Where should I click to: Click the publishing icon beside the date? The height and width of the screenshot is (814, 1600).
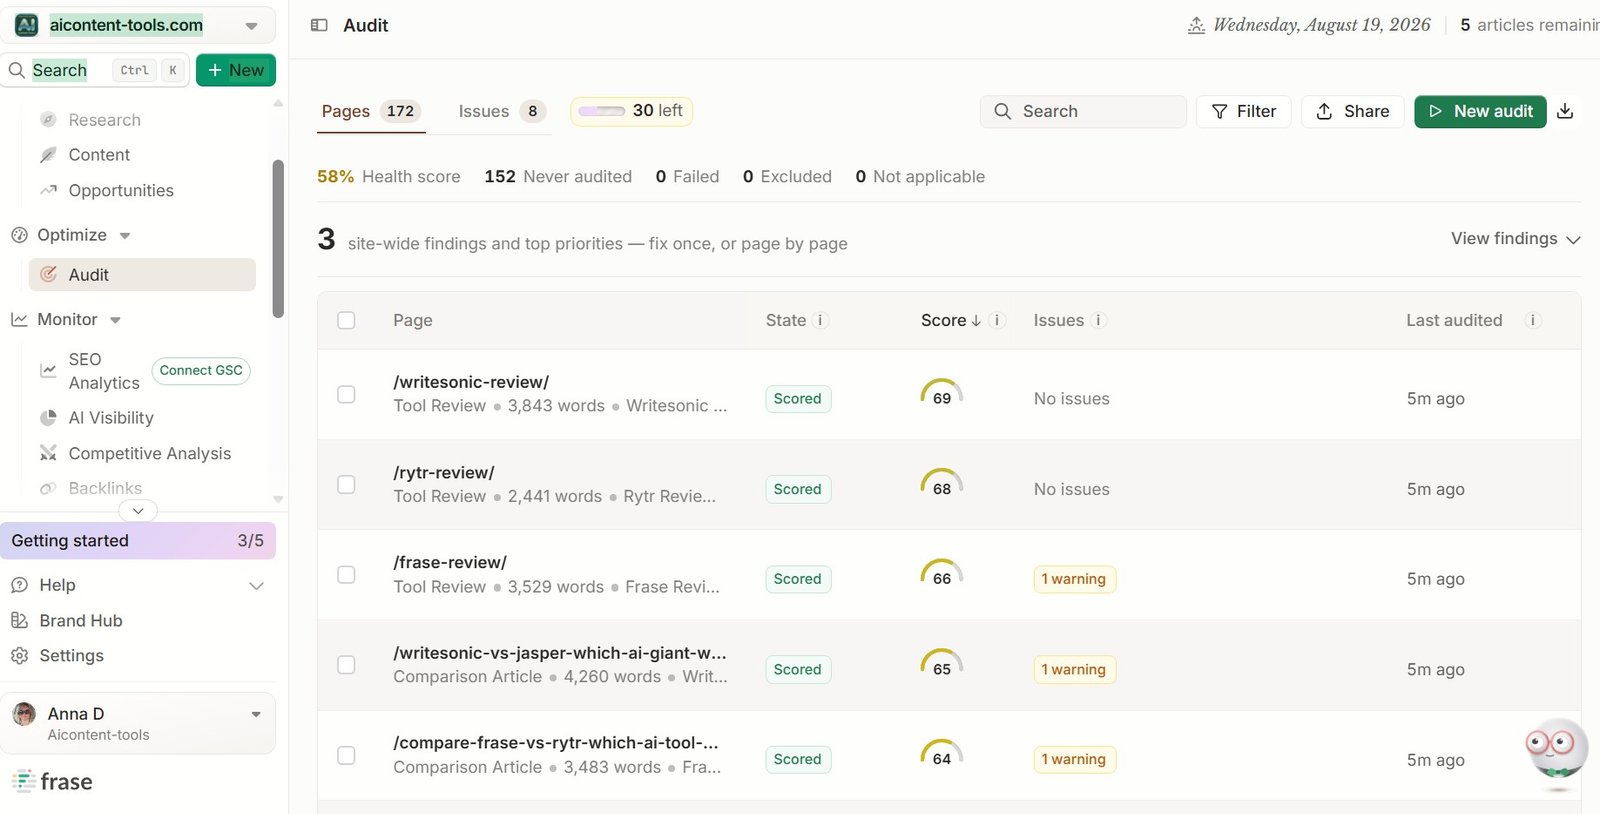point(1196,25)
